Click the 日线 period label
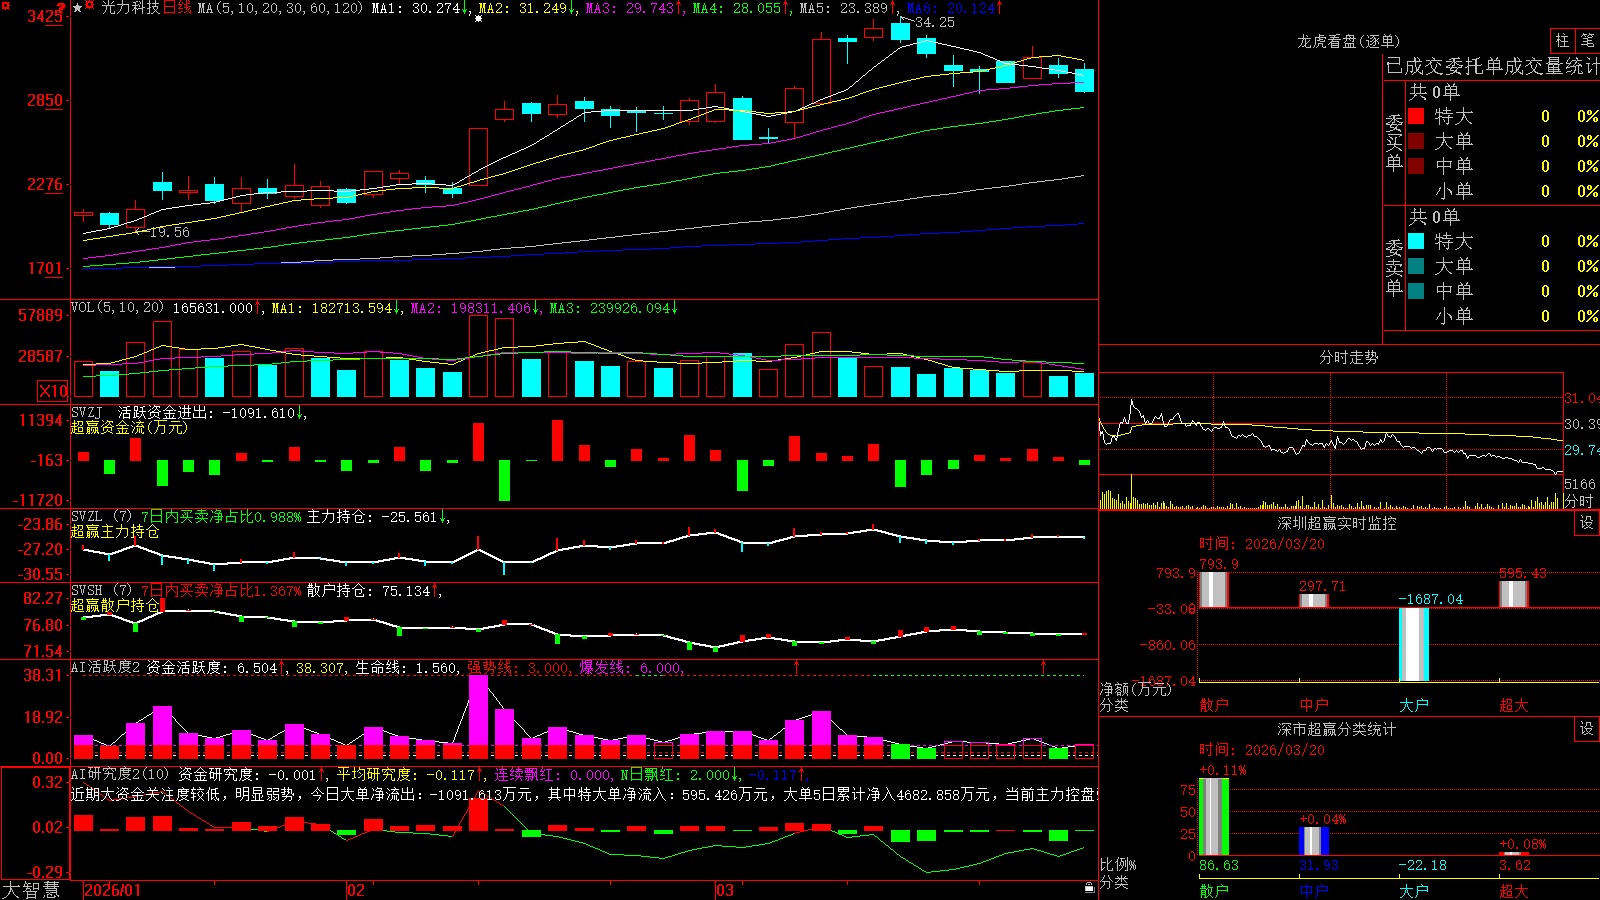 click(x=177, y=8)
